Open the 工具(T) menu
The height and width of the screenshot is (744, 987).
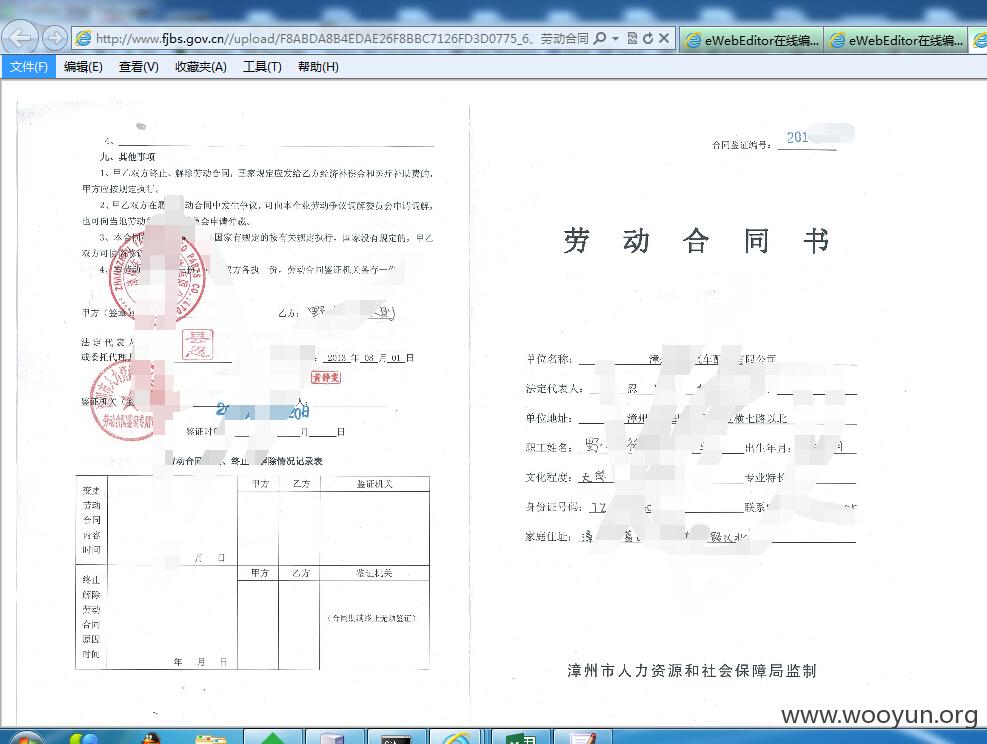(x=262, y=67)
